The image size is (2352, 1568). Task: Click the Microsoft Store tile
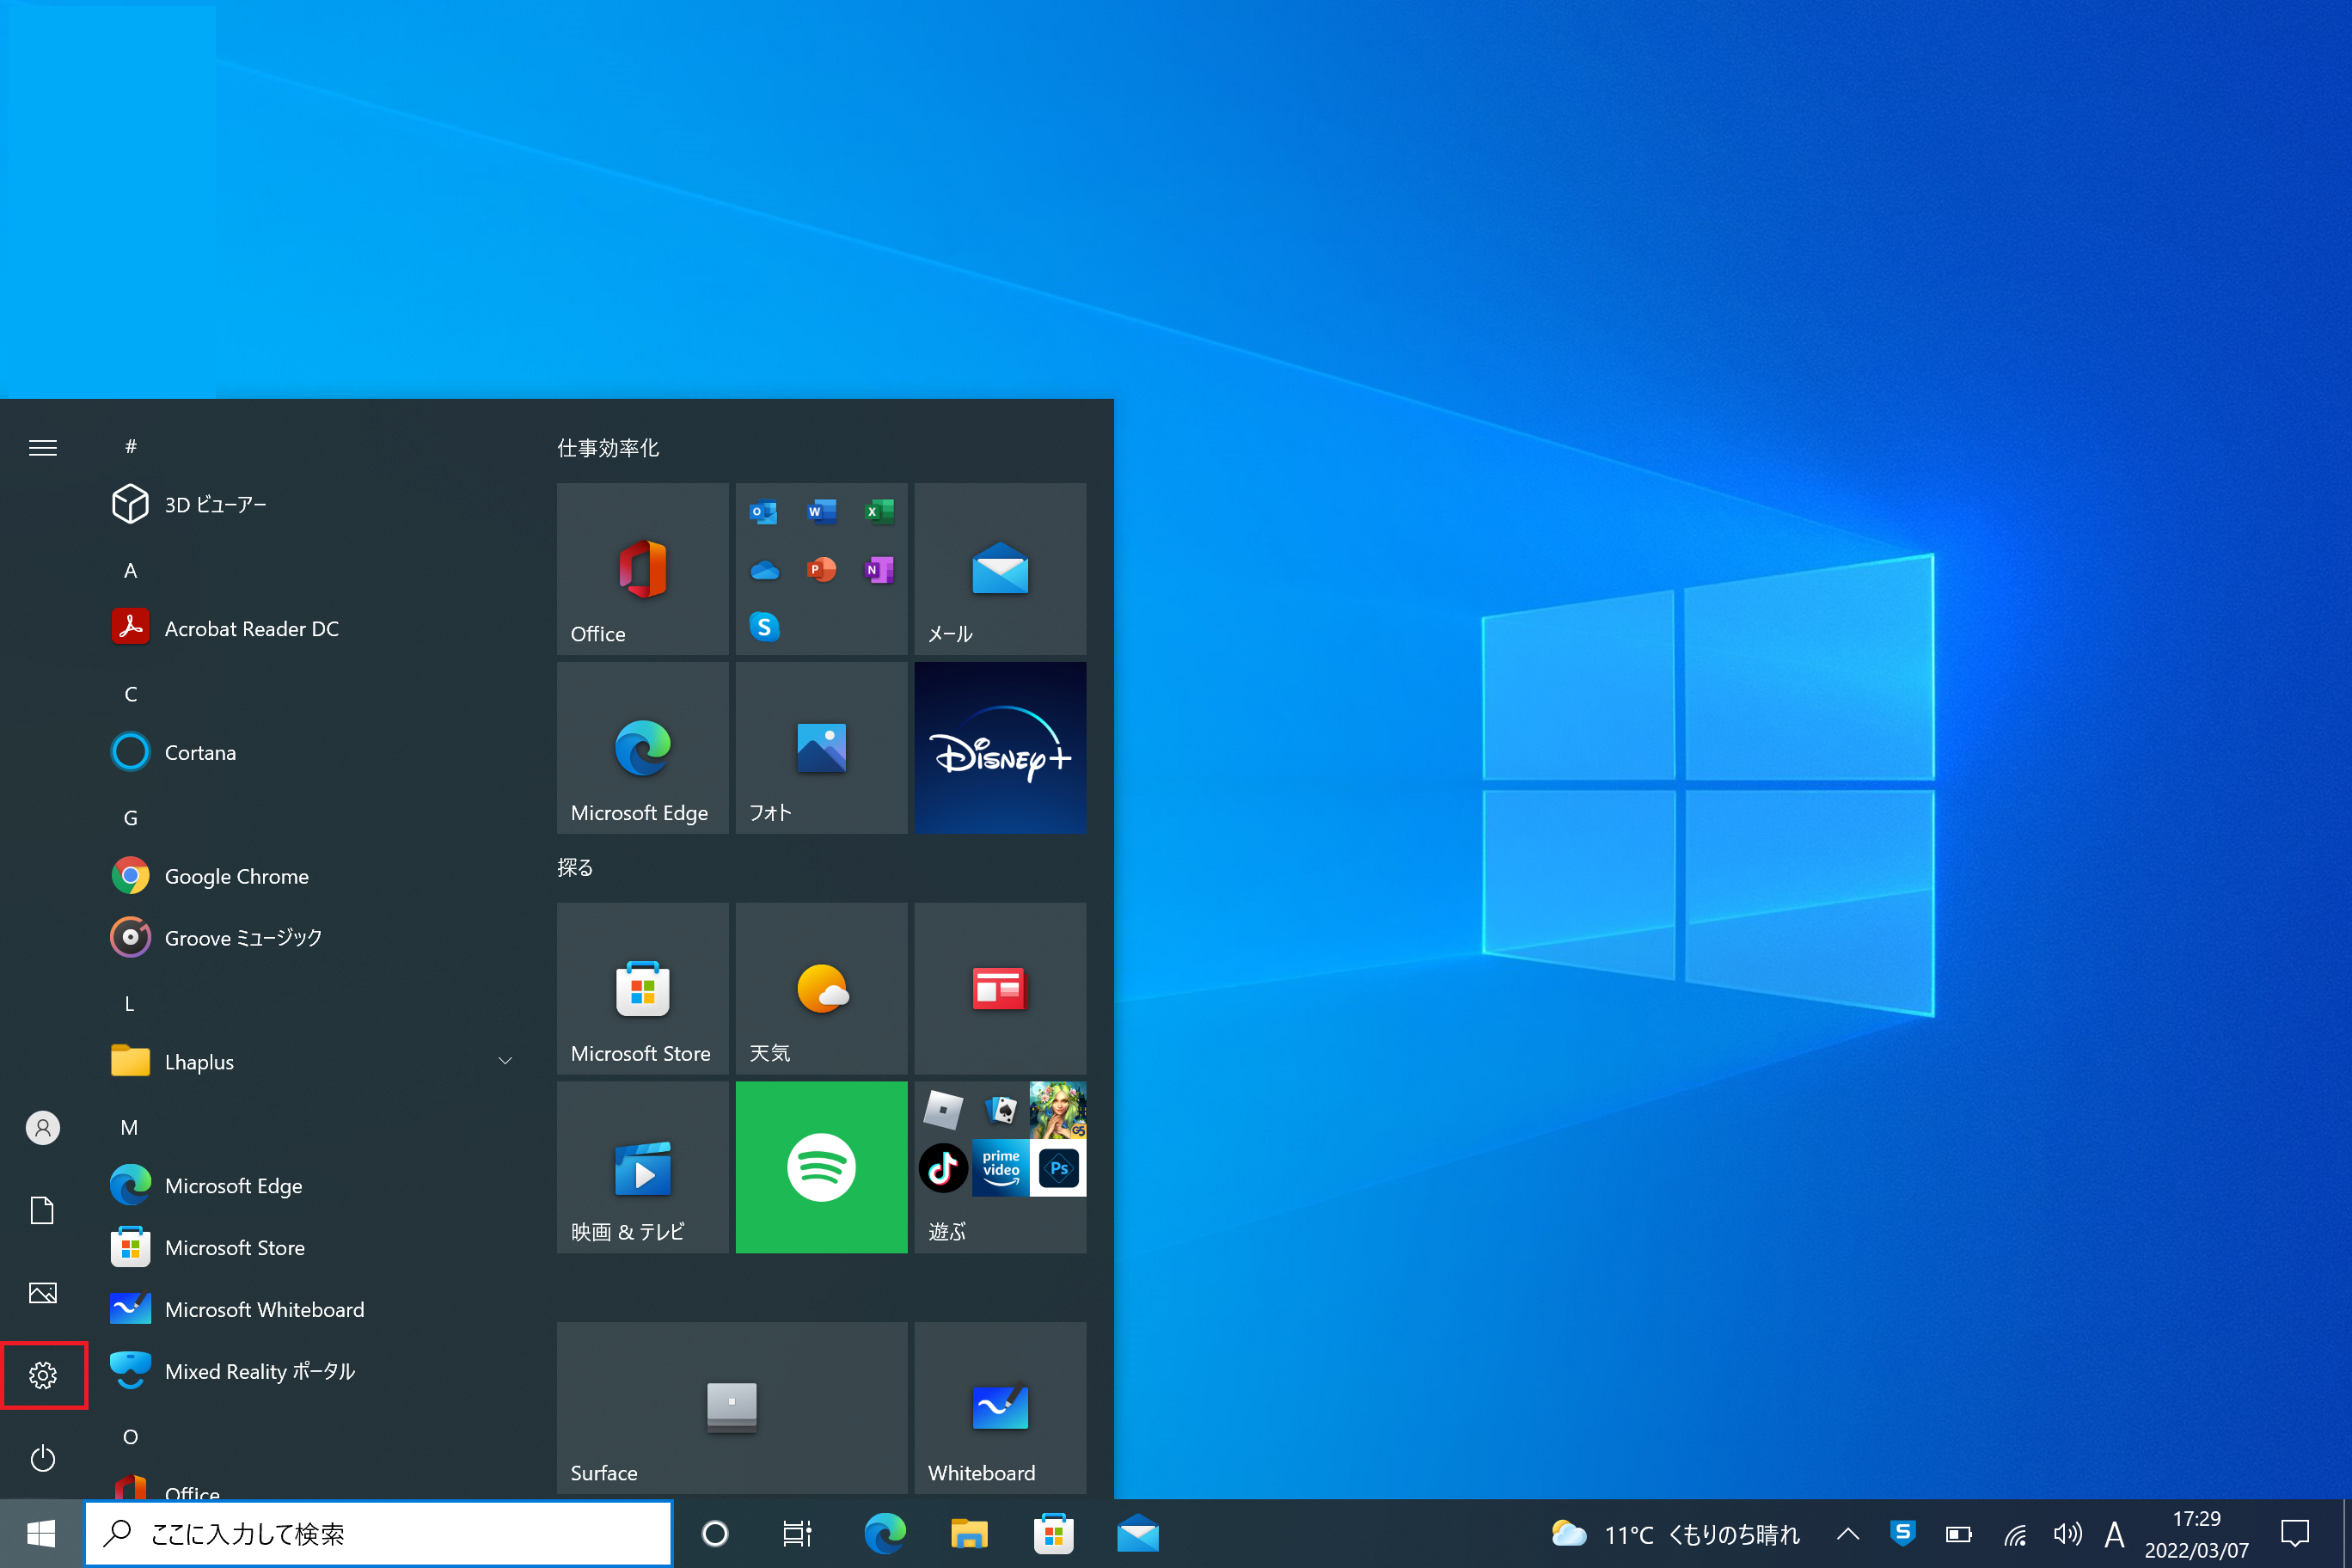[x=643, y=989]
